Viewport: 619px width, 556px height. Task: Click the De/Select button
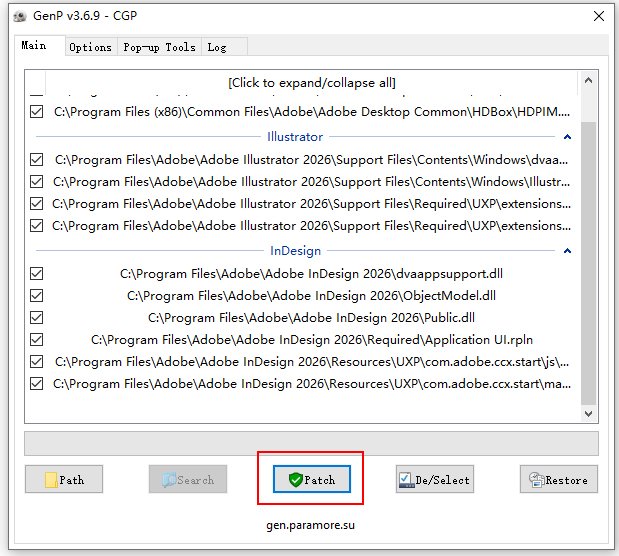click(x=435, y=479)
